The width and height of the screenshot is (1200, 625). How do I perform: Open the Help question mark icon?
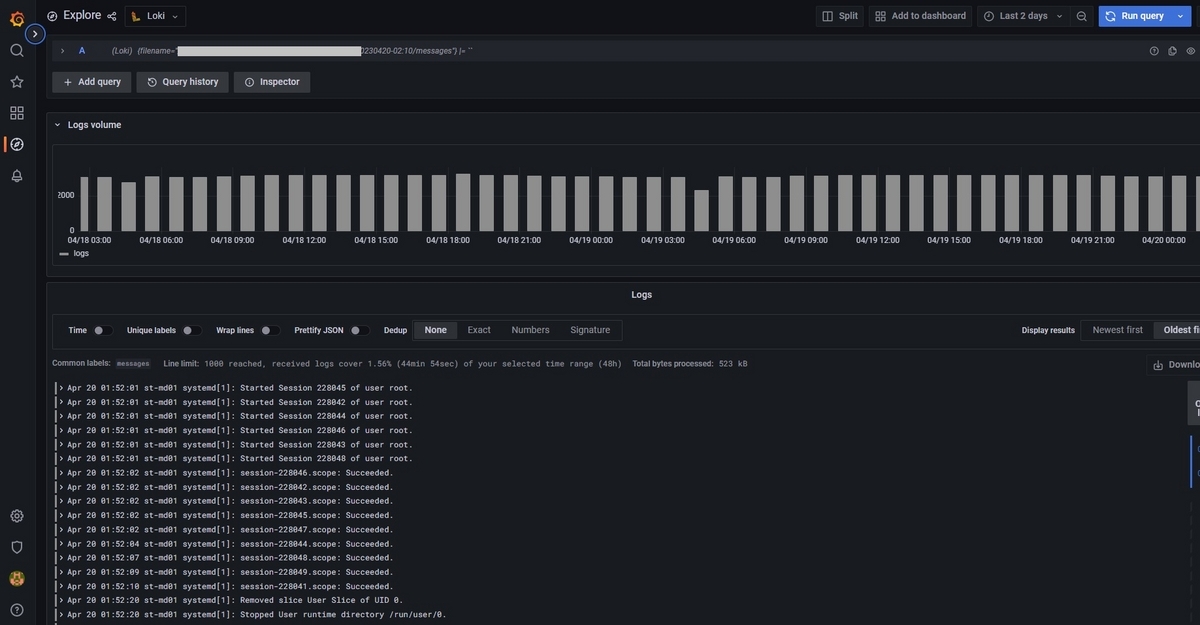(x=17, y=610)
